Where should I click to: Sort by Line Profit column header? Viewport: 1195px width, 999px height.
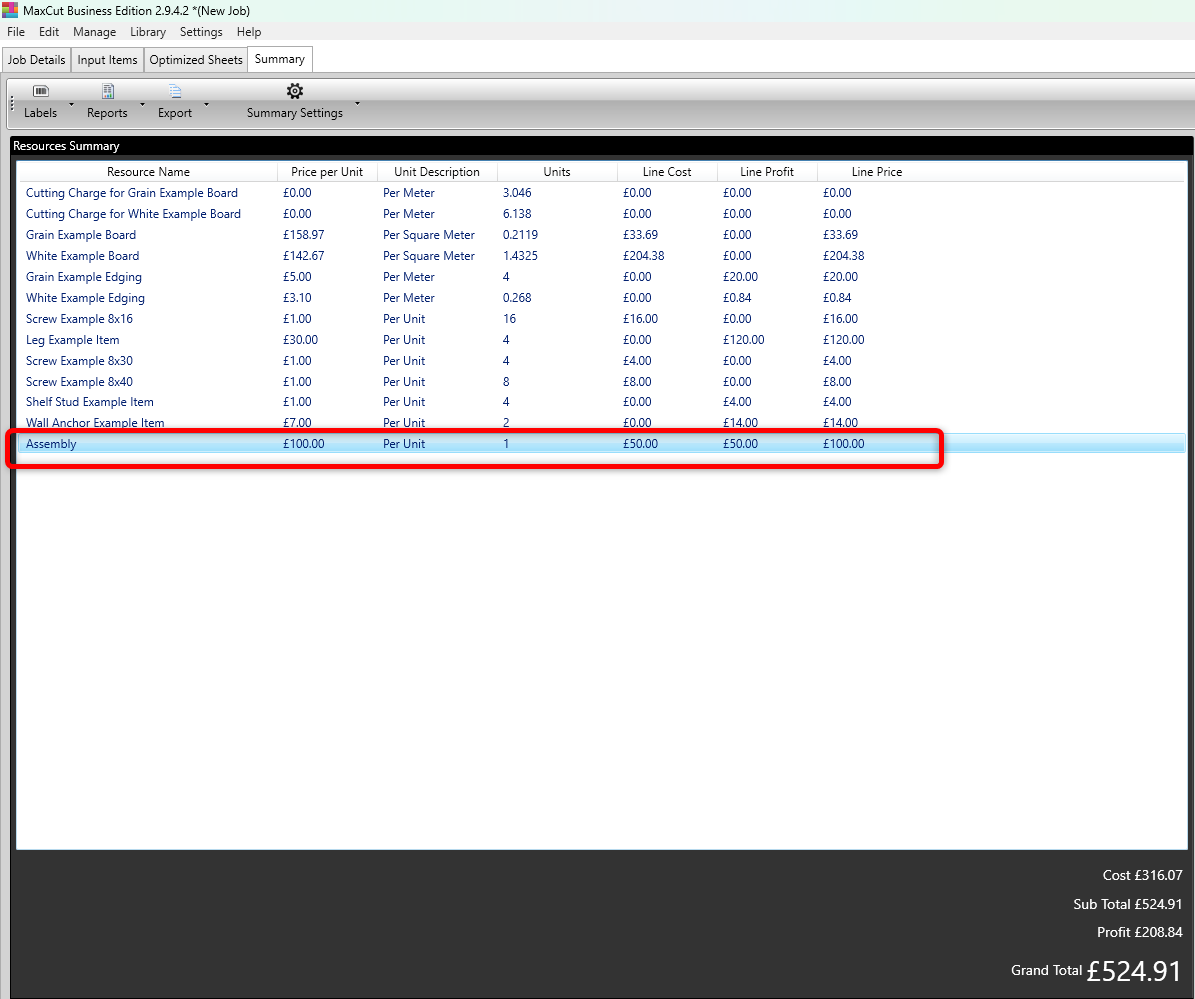(767, 171)
